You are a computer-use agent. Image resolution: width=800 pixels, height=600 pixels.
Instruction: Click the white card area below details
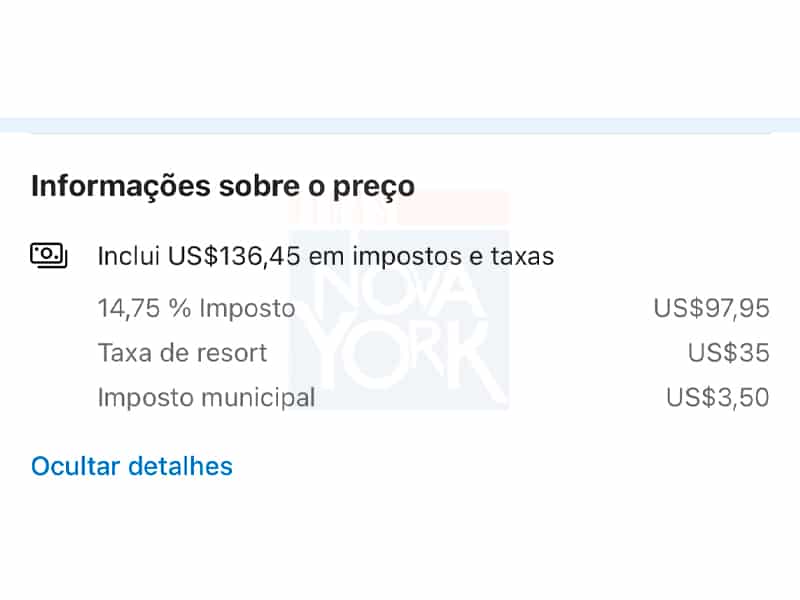coord(400,540)
